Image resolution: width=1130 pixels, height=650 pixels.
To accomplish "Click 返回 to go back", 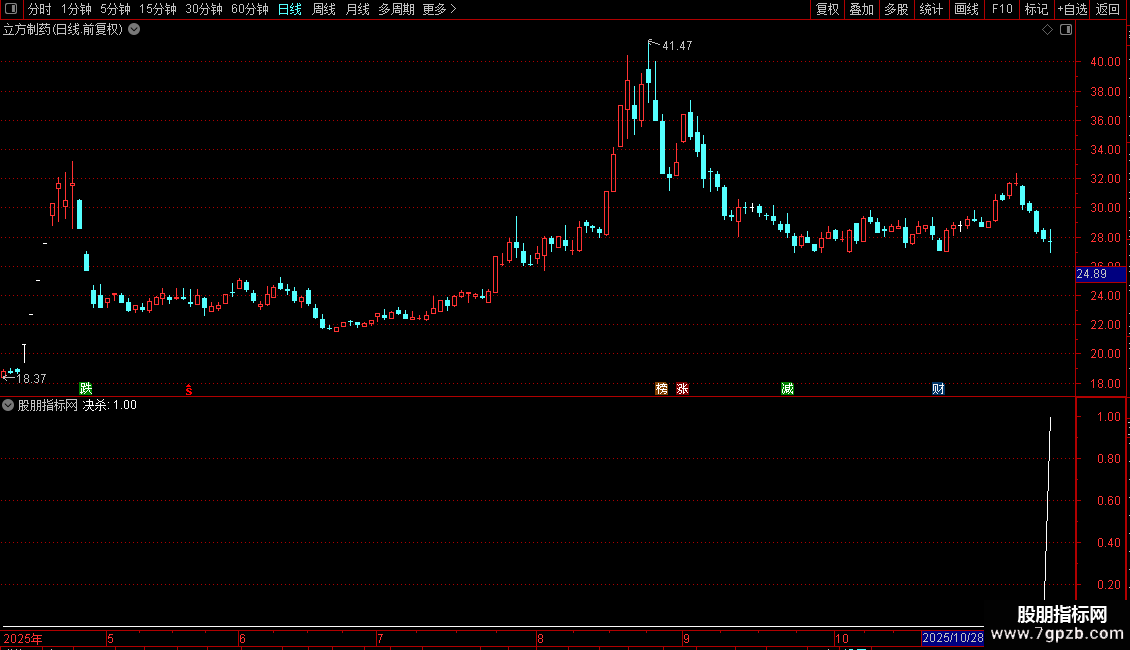I will (1108, 9).
